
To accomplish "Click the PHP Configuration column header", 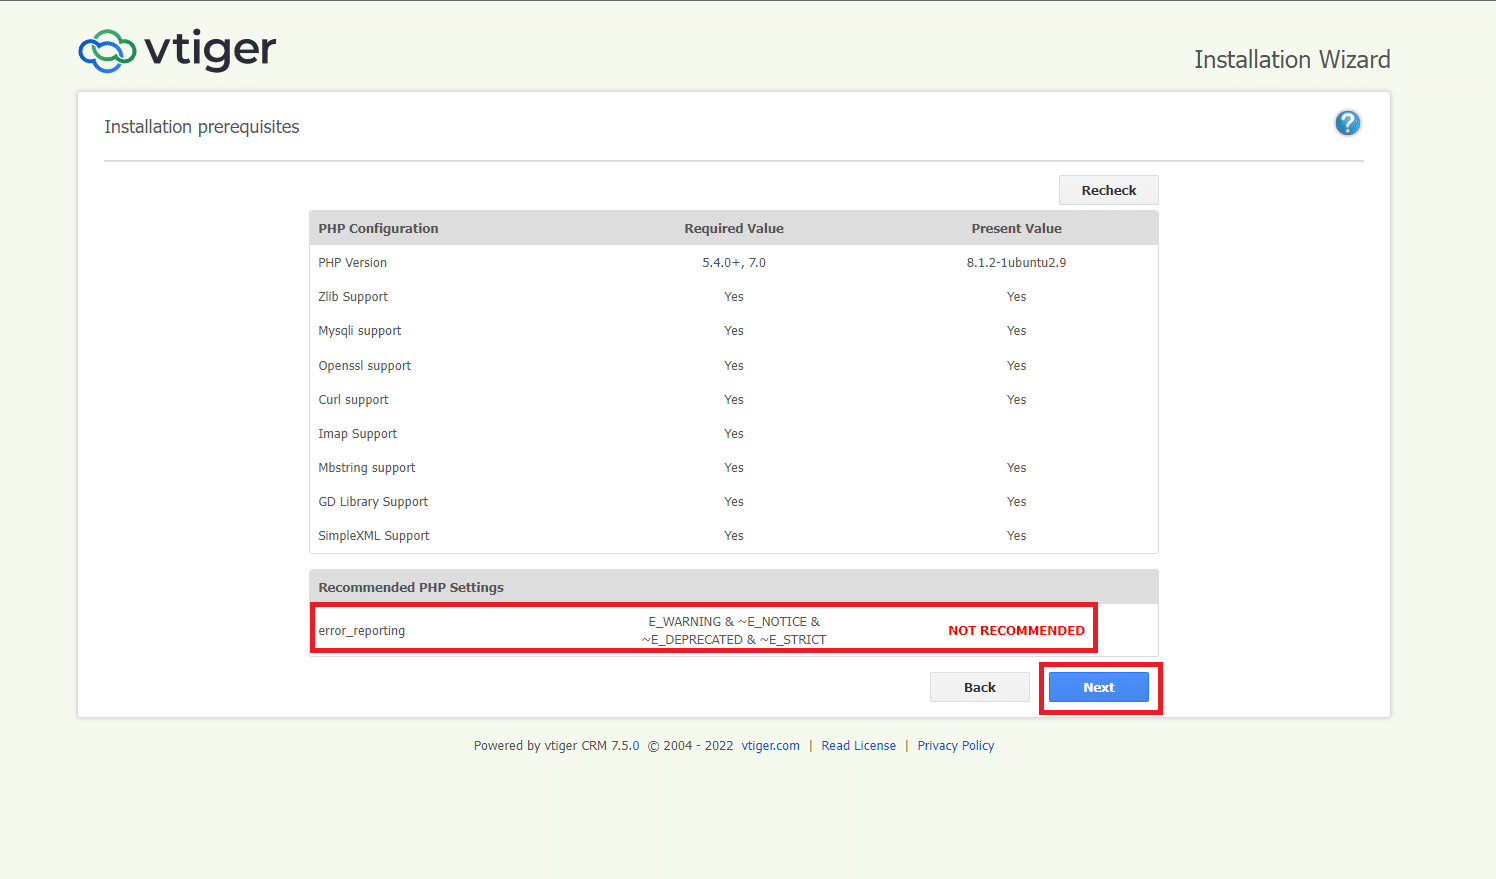I will 378,228.
